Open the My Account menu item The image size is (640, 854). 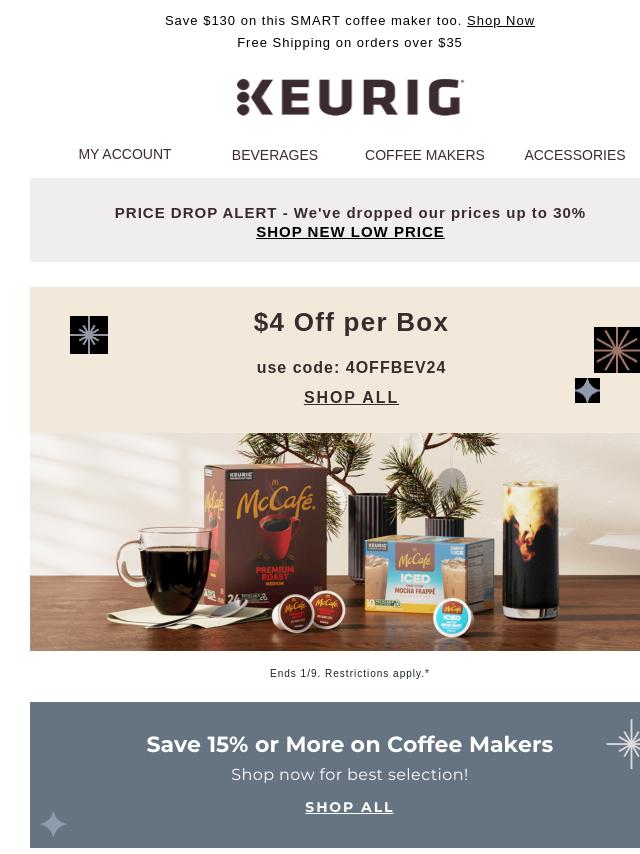tap(125, 154)
